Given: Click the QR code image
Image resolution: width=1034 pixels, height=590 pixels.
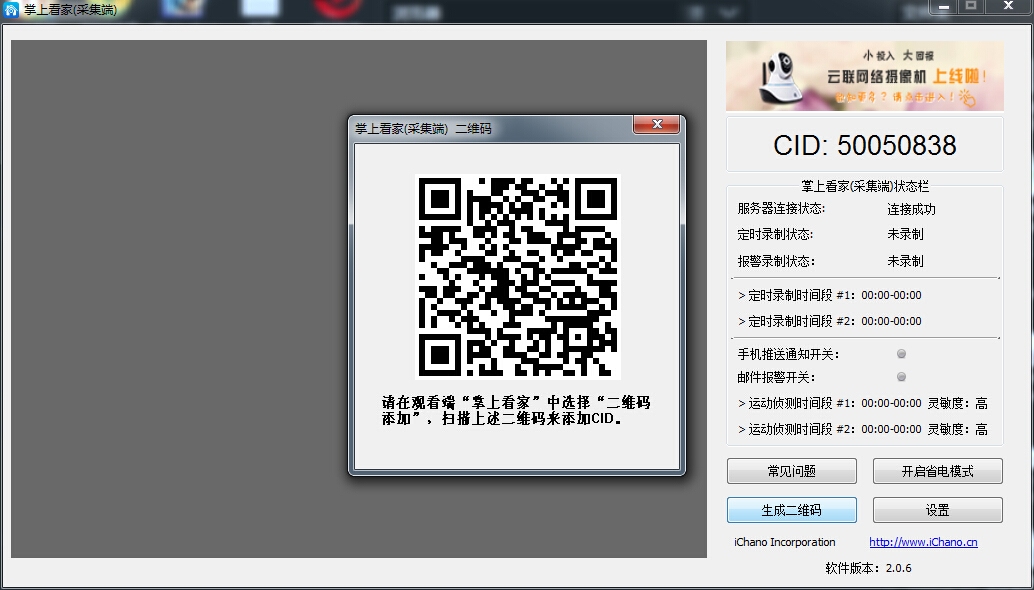Looking at the screenshot, I should tap(518, 276).
